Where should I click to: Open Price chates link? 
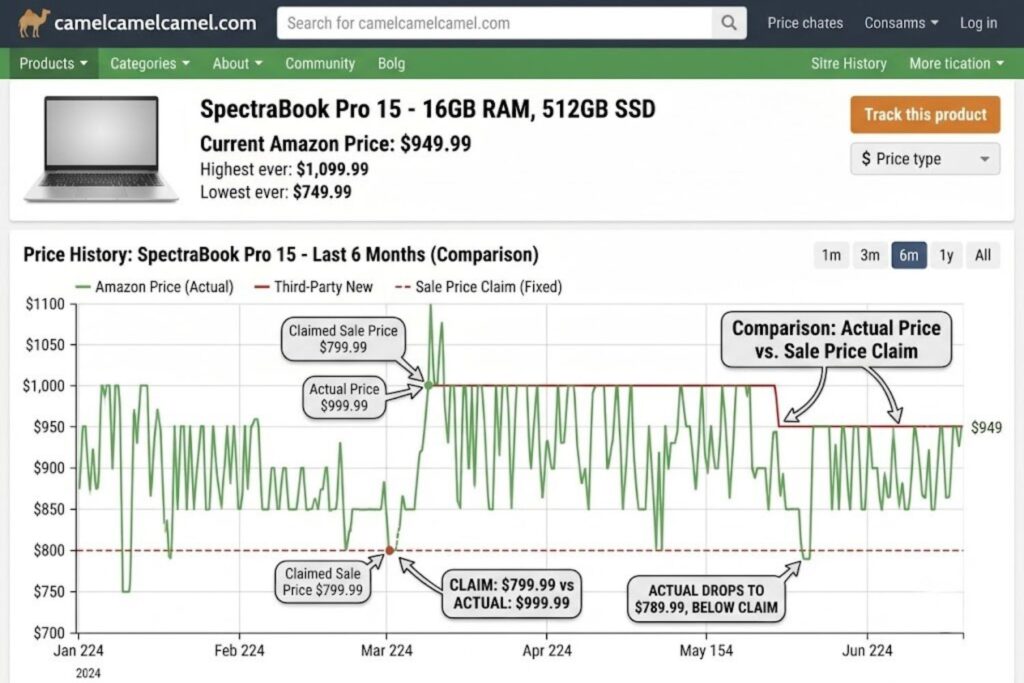(805, 24)
